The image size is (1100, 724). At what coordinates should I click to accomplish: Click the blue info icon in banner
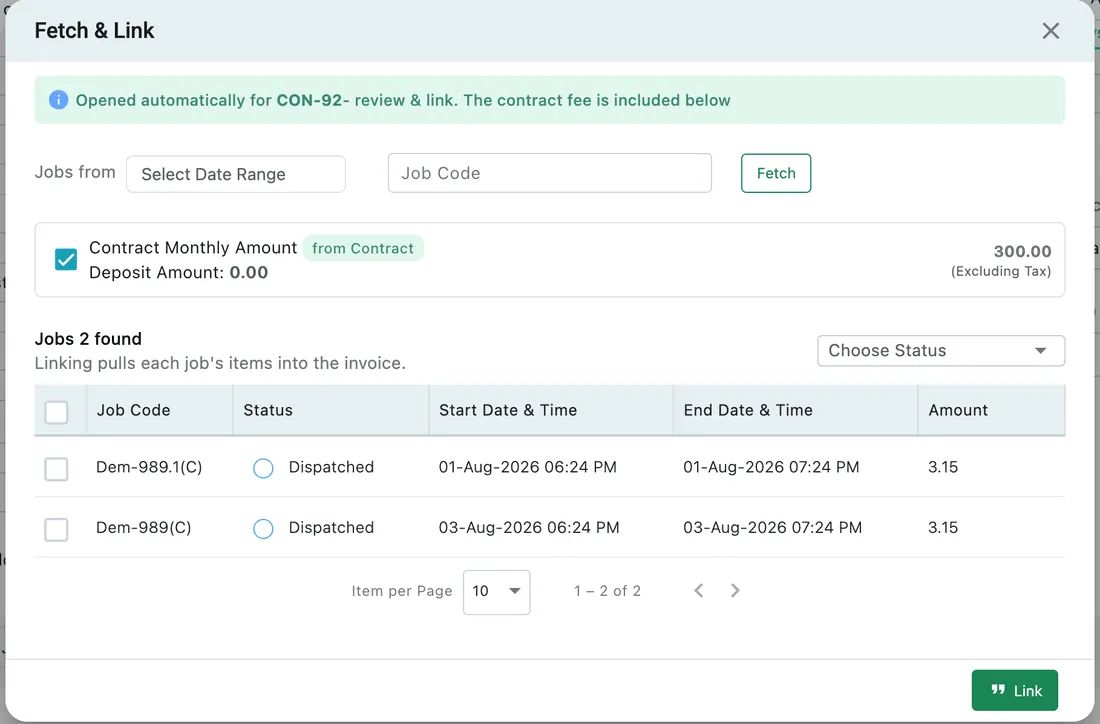point(58,100)
